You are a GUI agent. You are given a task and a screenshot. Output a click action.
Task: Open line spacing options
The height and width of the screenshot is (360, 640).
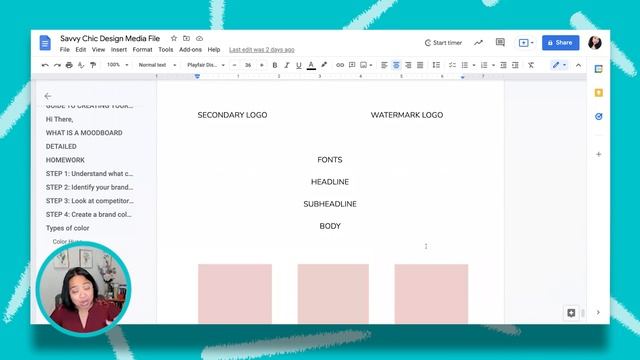tap(436, 65)
